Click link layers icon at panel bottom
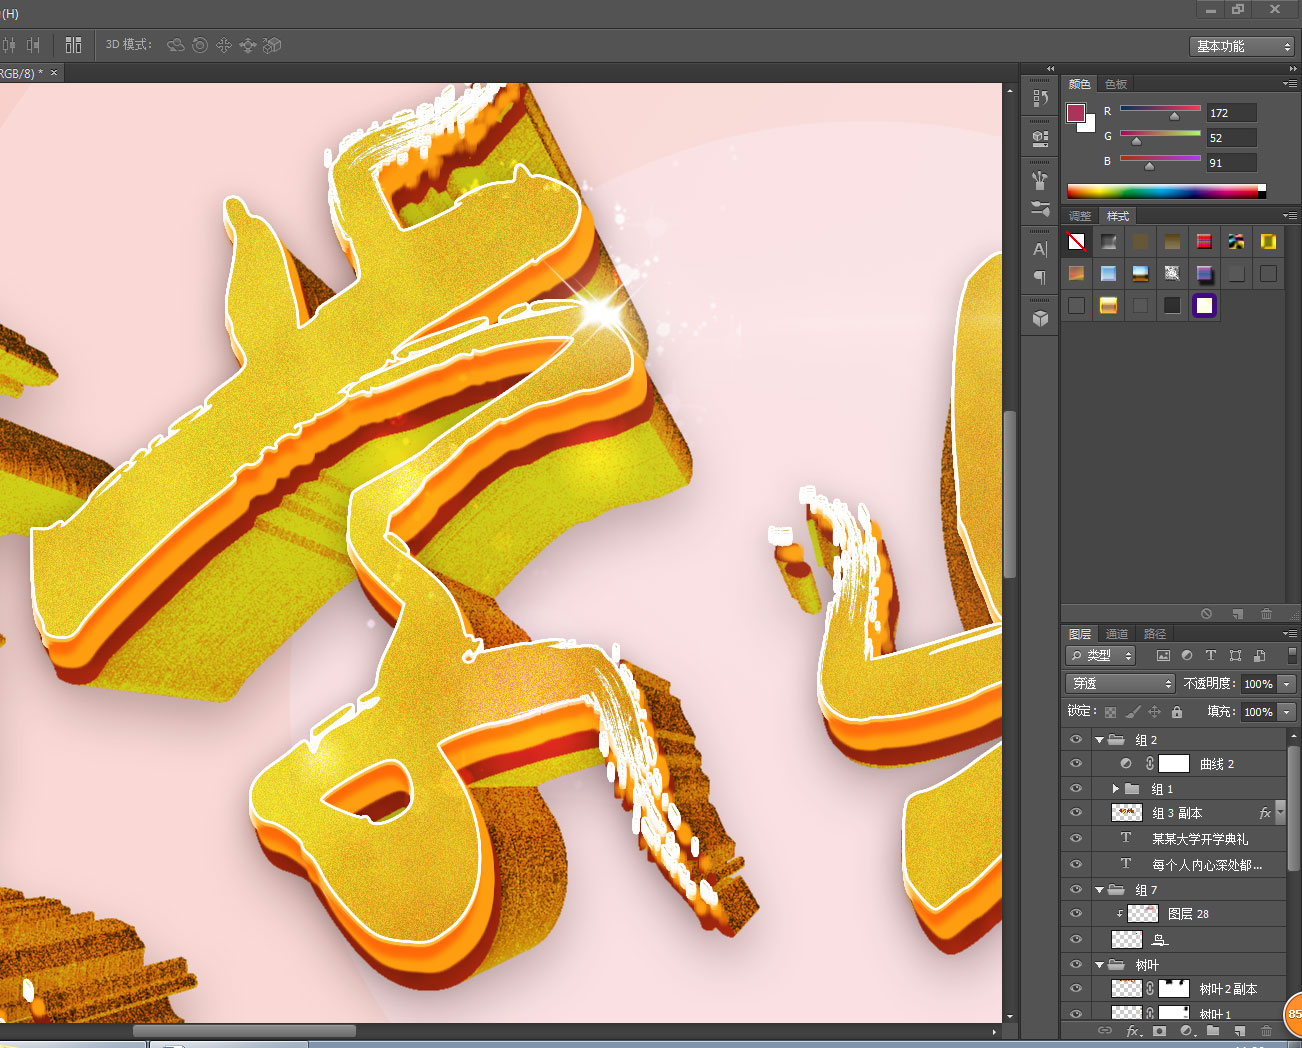 coord(1105,1031)
